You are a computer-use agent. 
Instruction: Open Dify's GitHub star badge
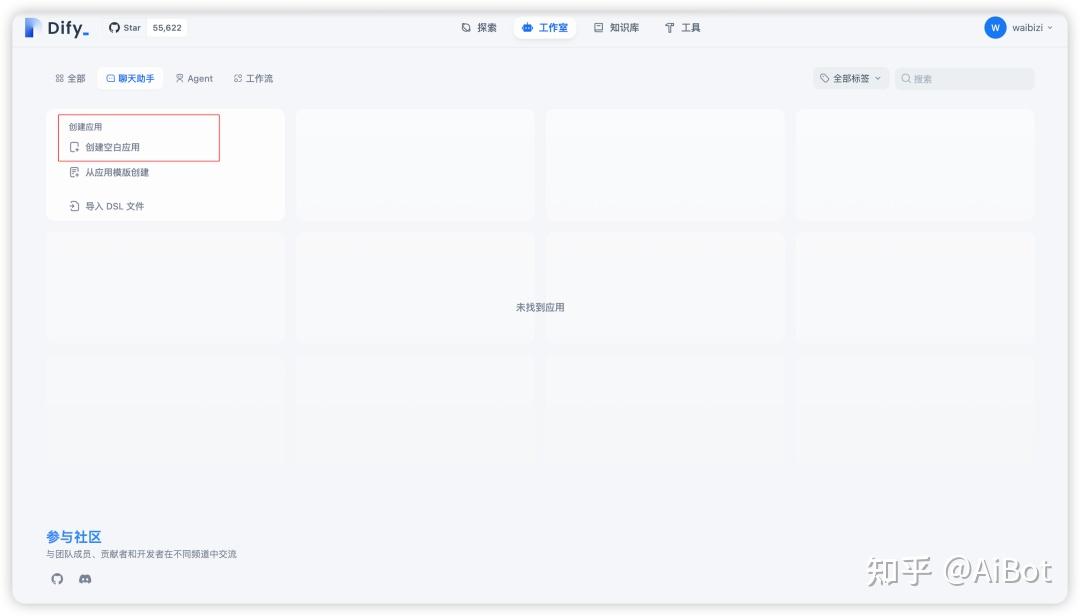147,27
